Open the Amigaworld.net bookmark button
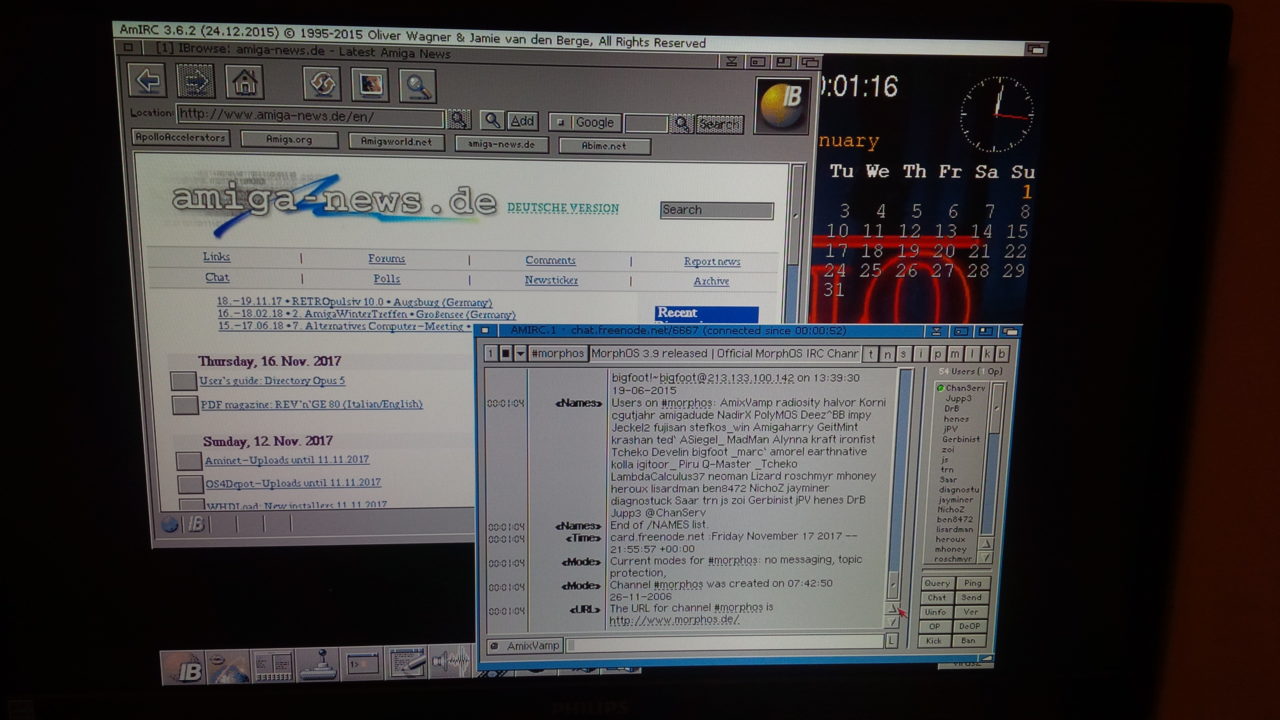Screen dimensions: 1280x720 [x=396, y=142]
